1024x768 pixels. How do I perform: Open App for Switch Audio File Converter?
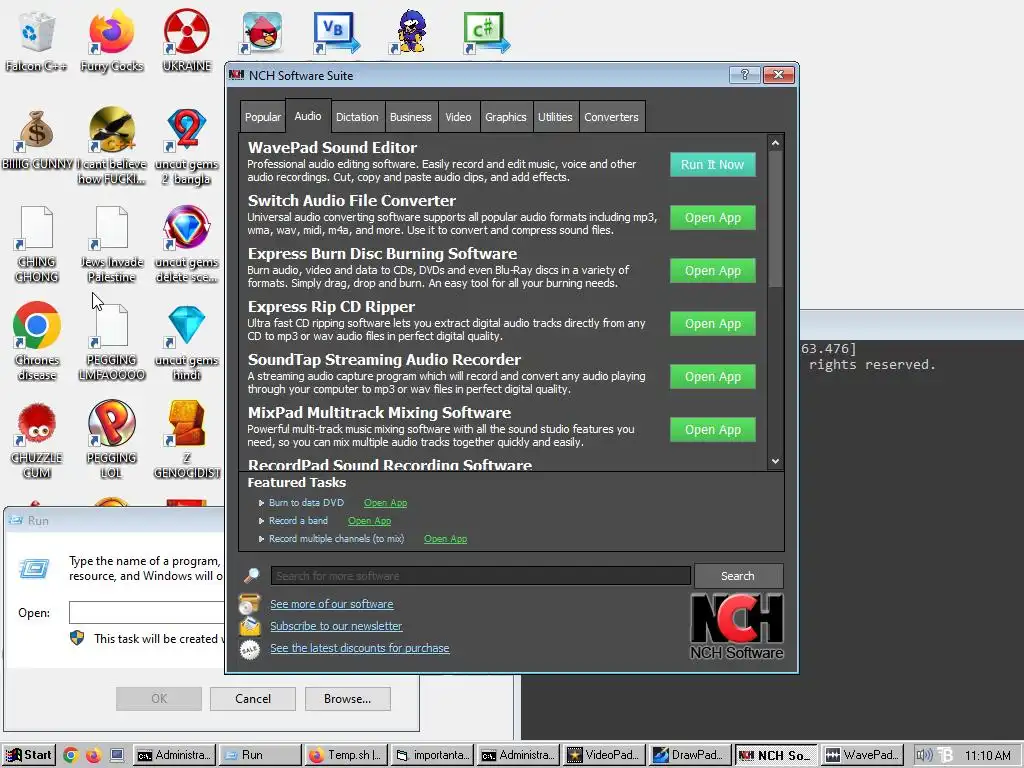tap(712, 217)
